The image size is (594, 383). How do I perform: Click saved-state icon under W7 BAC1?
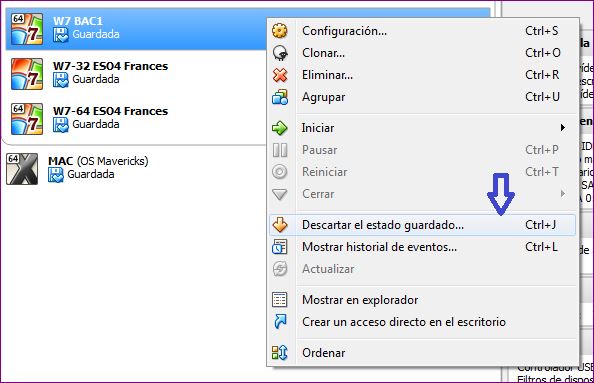point(61,35)
